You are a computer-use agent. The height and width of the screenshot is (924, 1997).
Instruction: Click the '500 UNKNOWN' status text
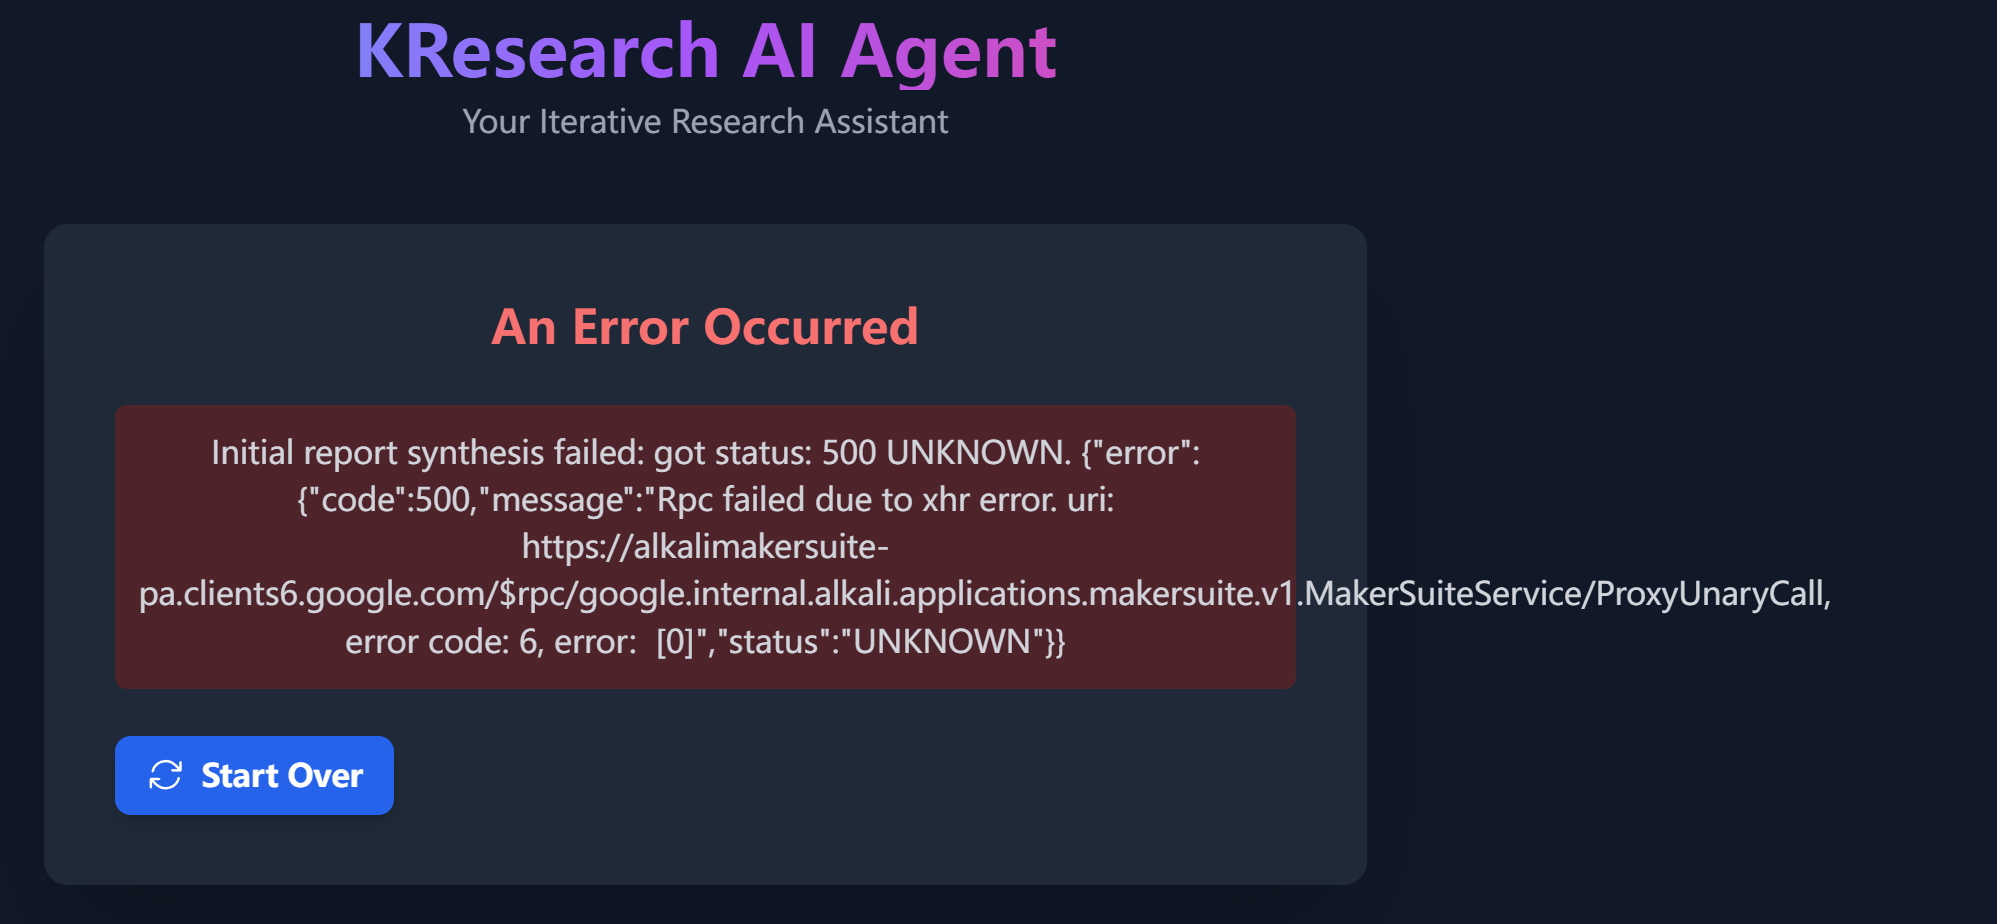946,453
